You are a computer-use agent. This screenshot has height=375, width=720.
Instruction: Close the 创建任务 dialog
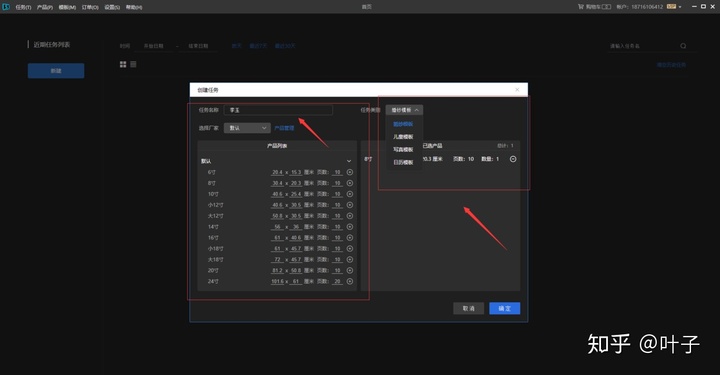(517, 90)
